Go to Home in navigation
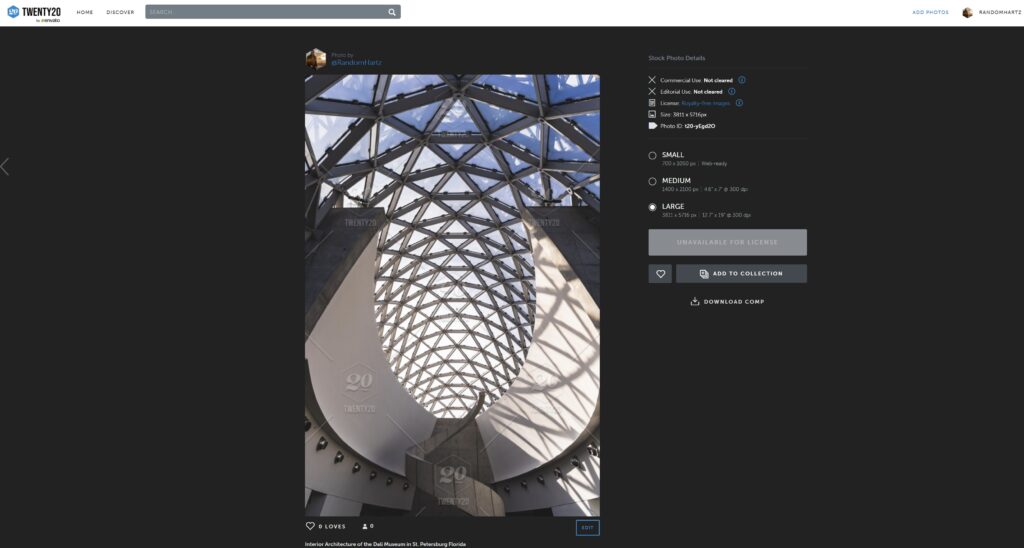1024x548 pixels. [85, 12]
